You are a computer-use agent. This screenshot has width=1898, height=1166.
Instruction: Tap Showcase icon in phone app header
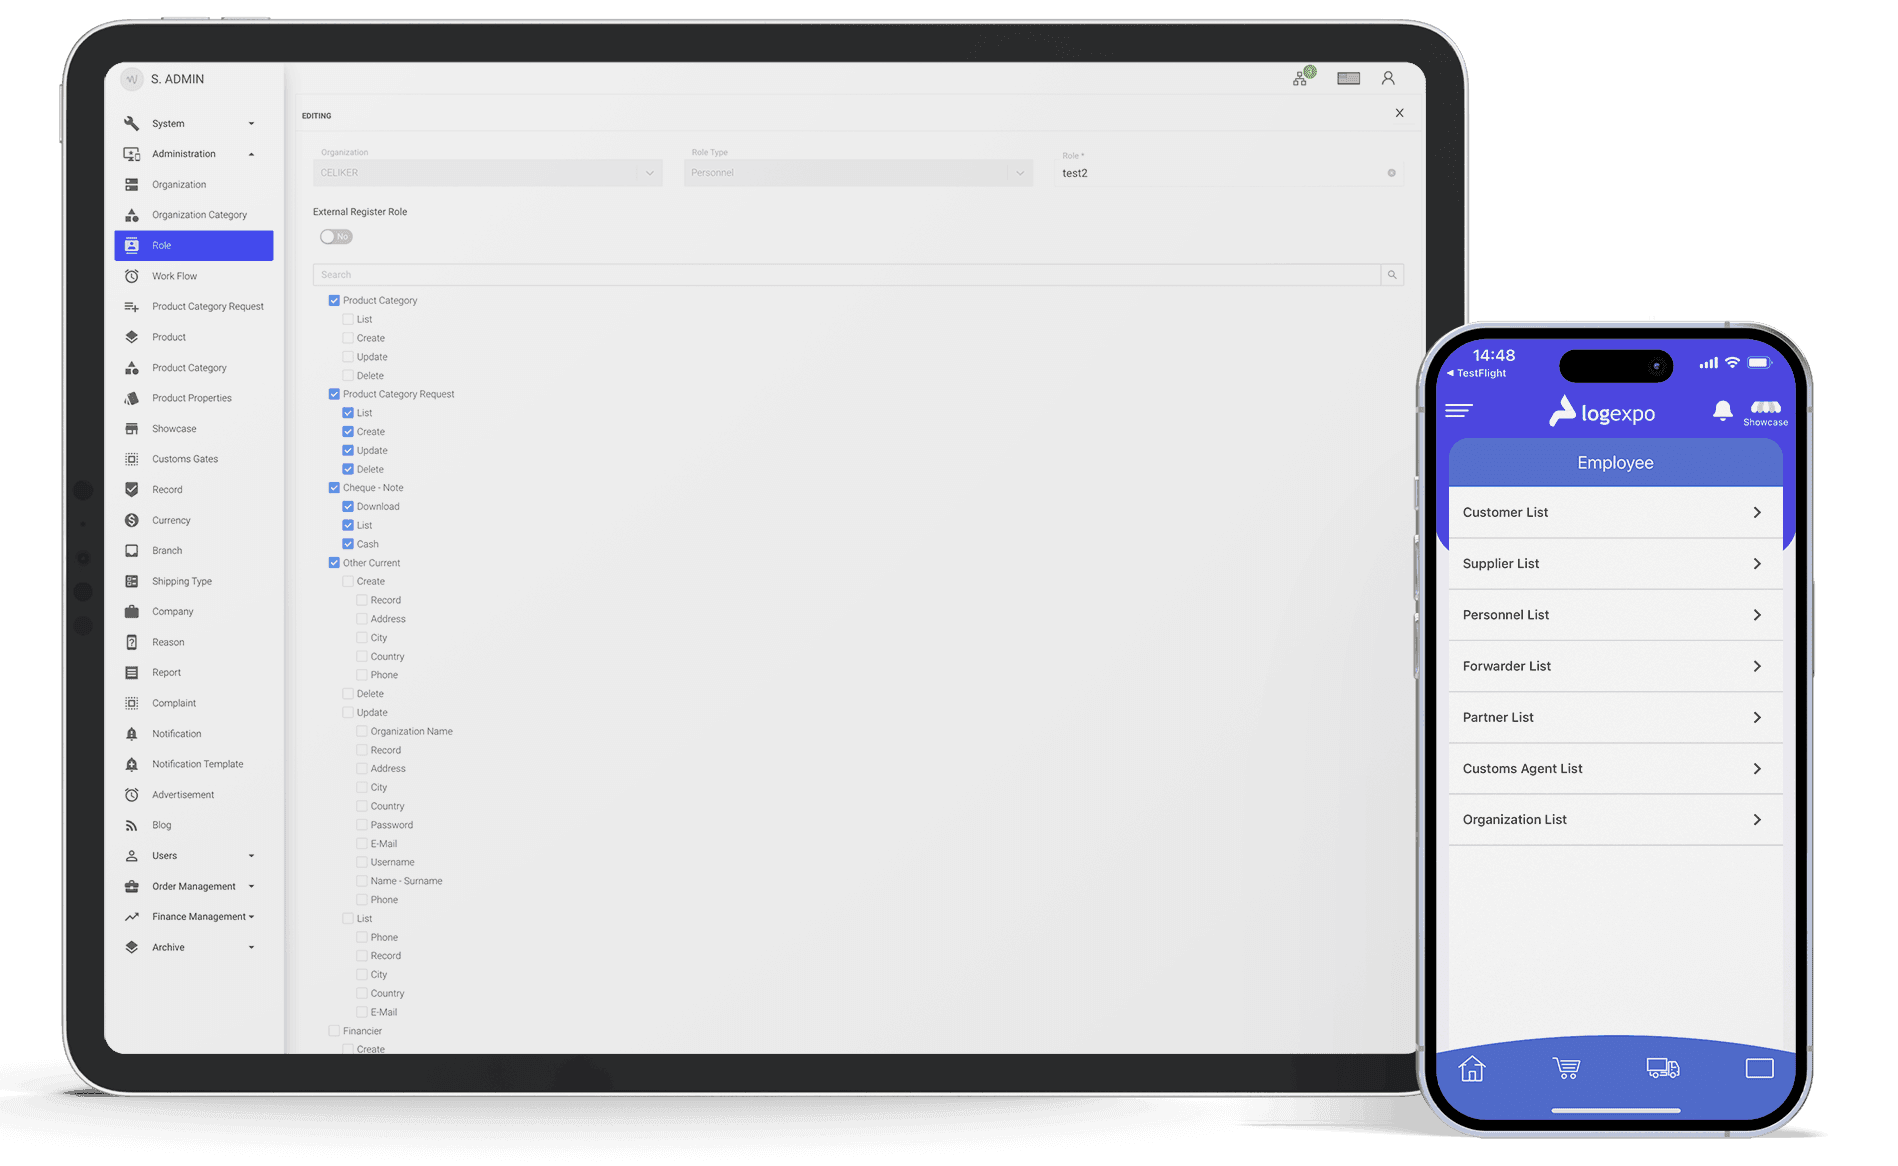(x=1765, y=412)
